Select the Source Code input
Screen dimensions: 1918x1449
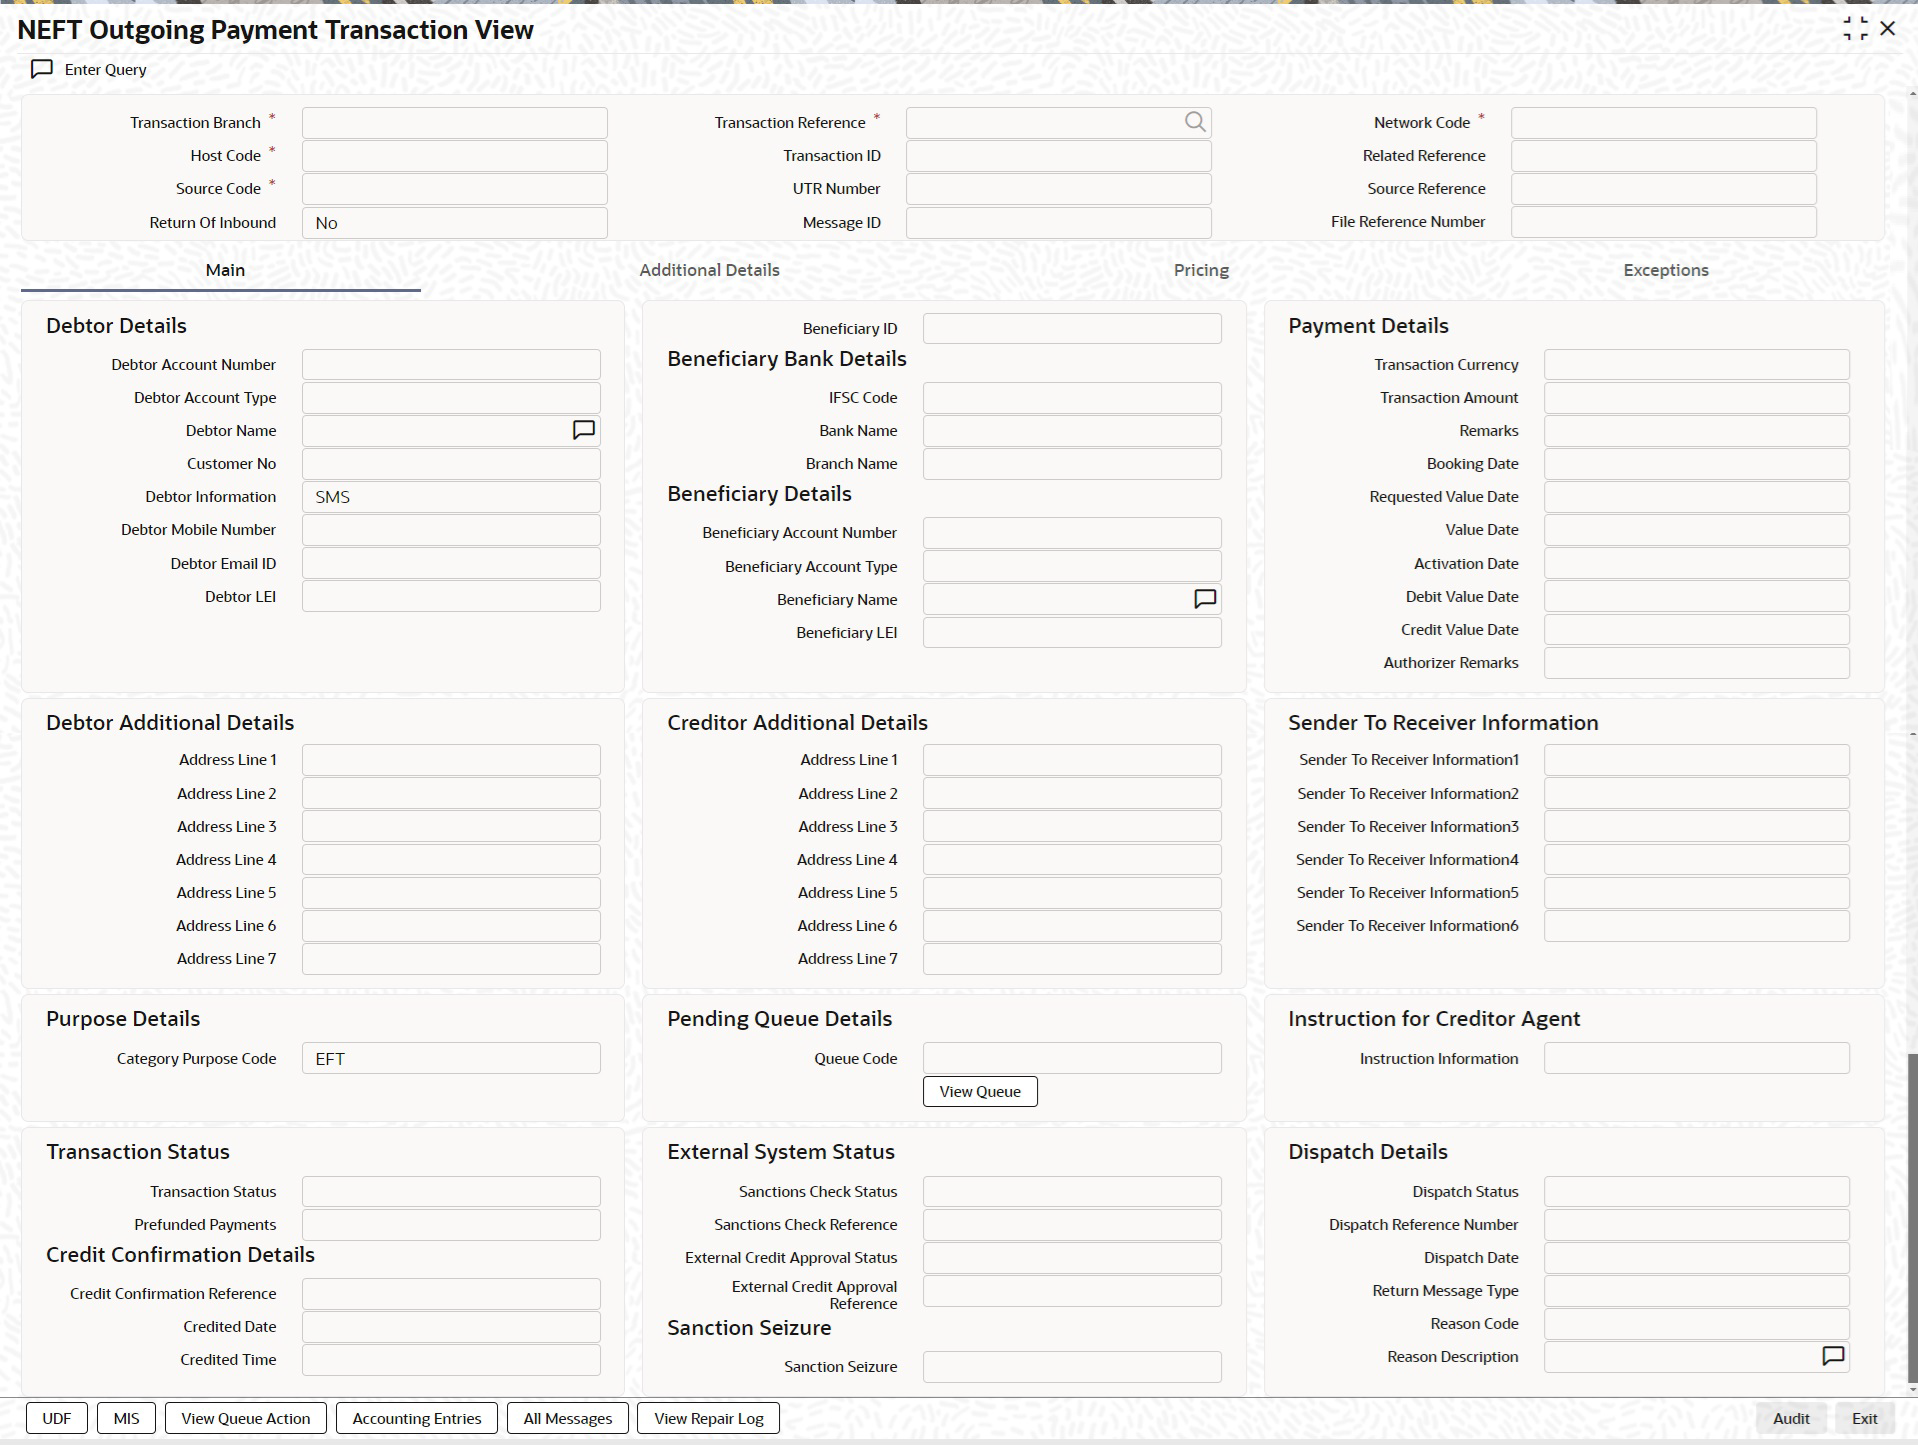(x=454, y=189)
